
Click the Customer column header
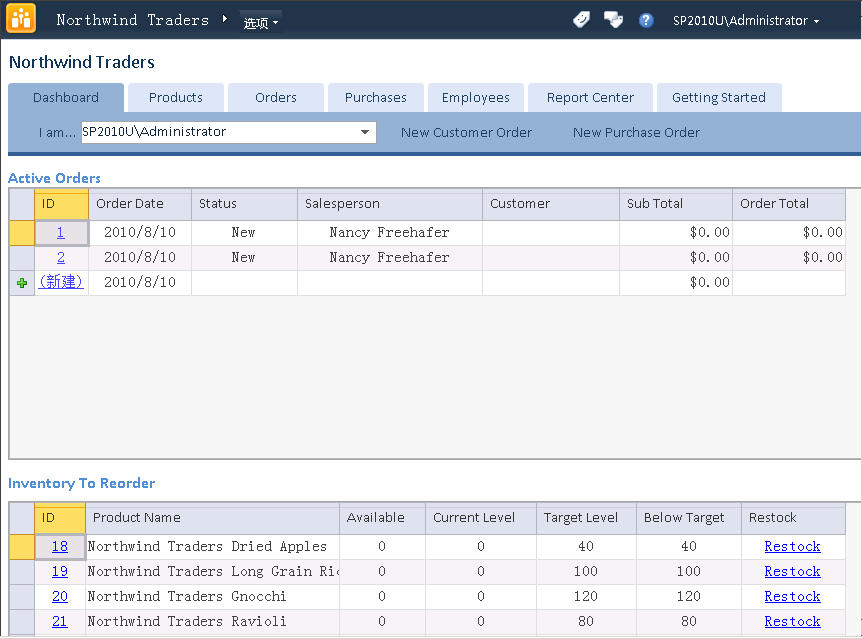551,204
